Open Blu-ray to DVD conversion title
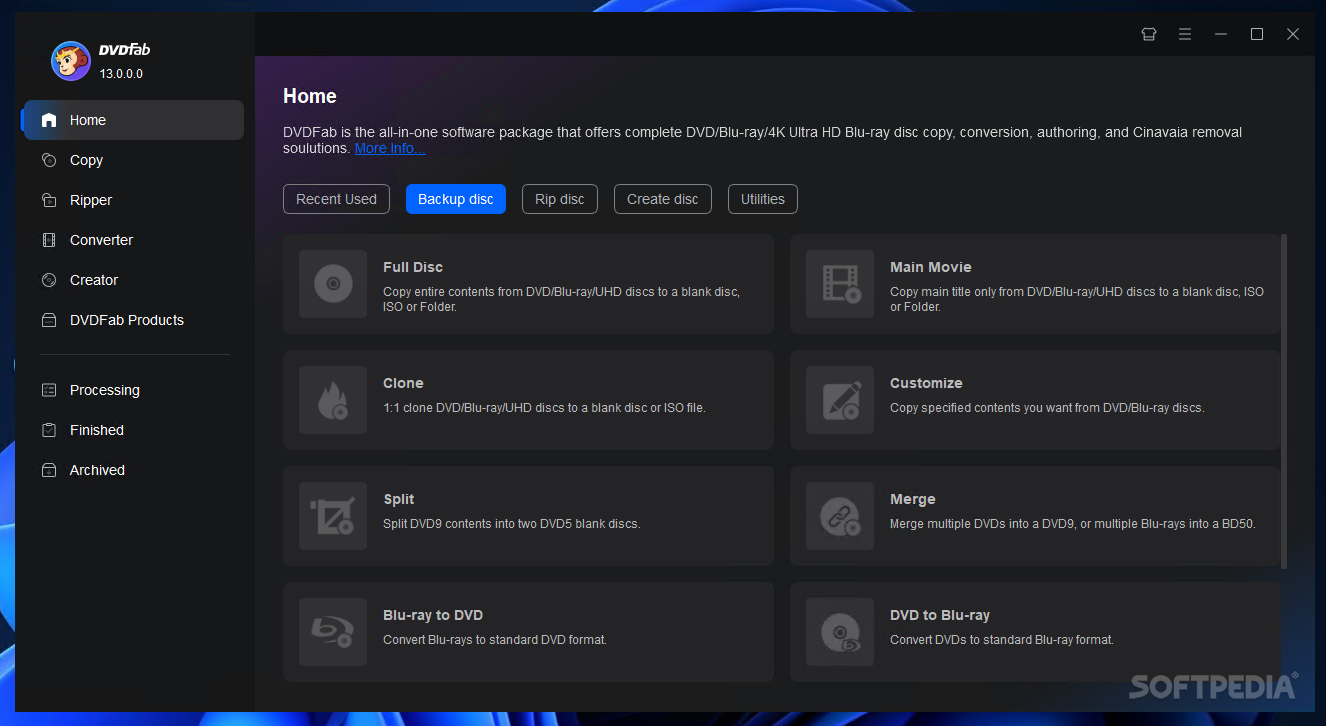This screenshot has width=1326, height=726. click(433, 615)
